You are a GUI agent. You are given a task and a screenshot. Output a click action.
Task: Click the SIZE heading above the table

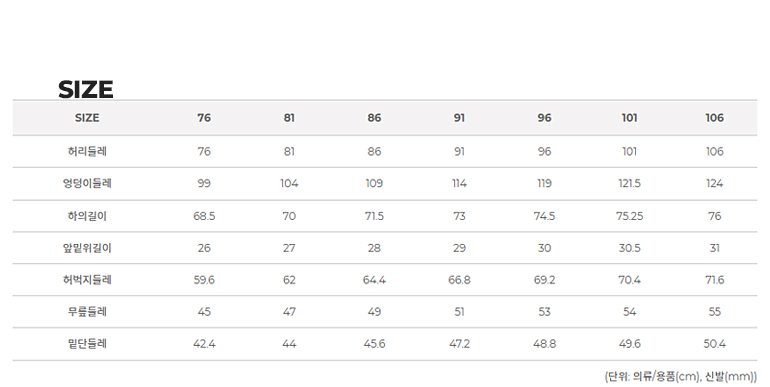pyautogui.click(x=86, y=89)
